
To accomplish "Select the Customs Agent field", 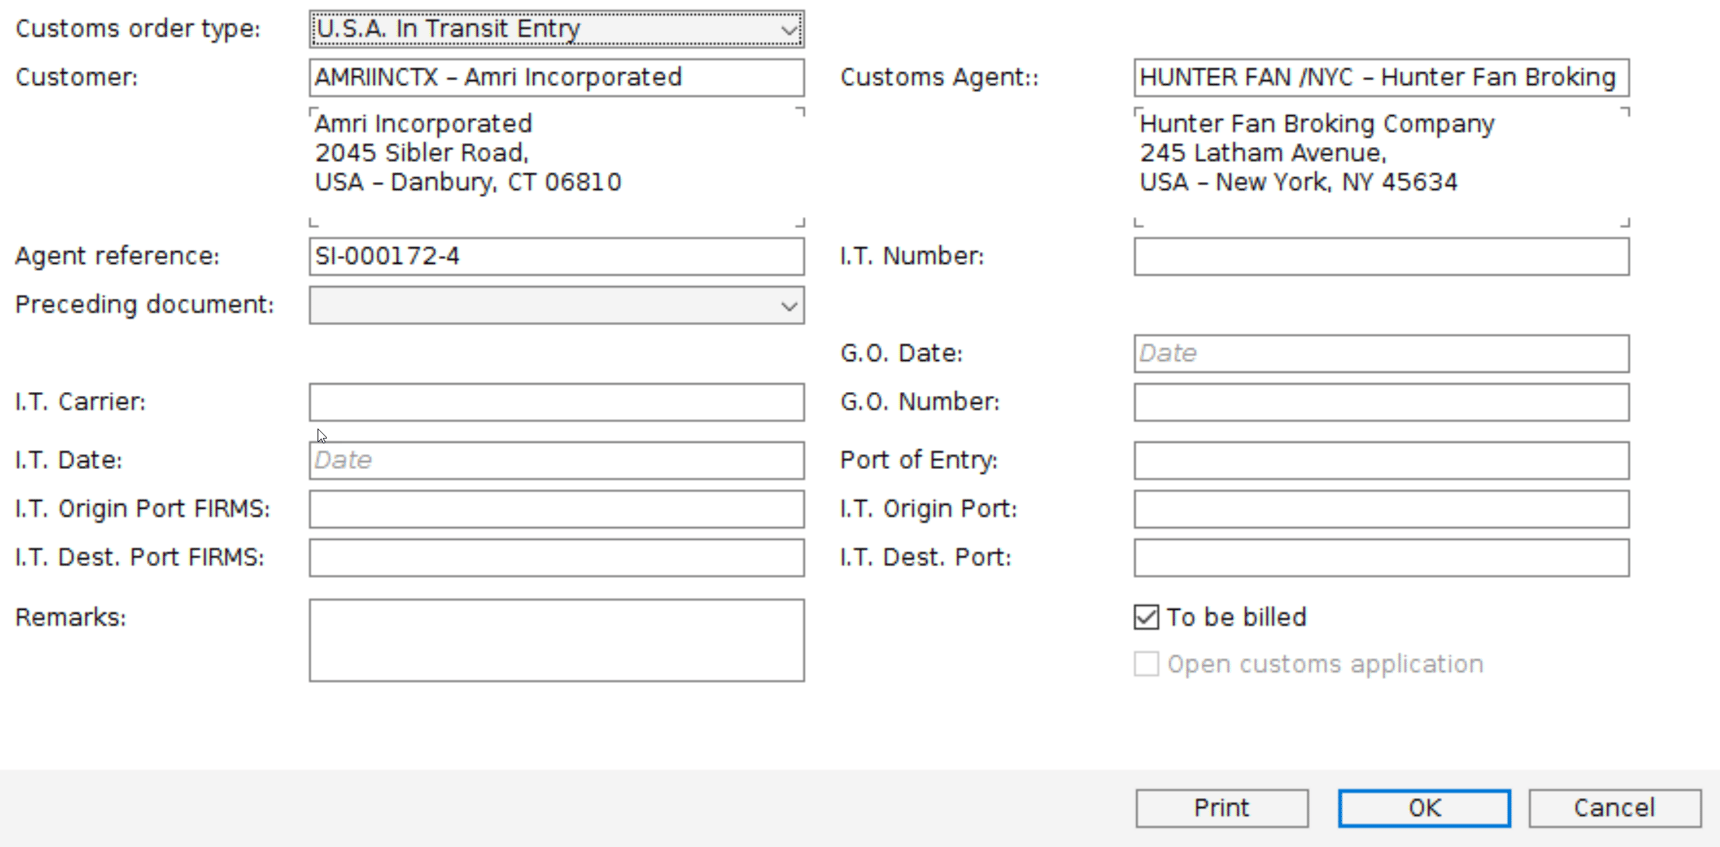I will tap(1380, 77).
